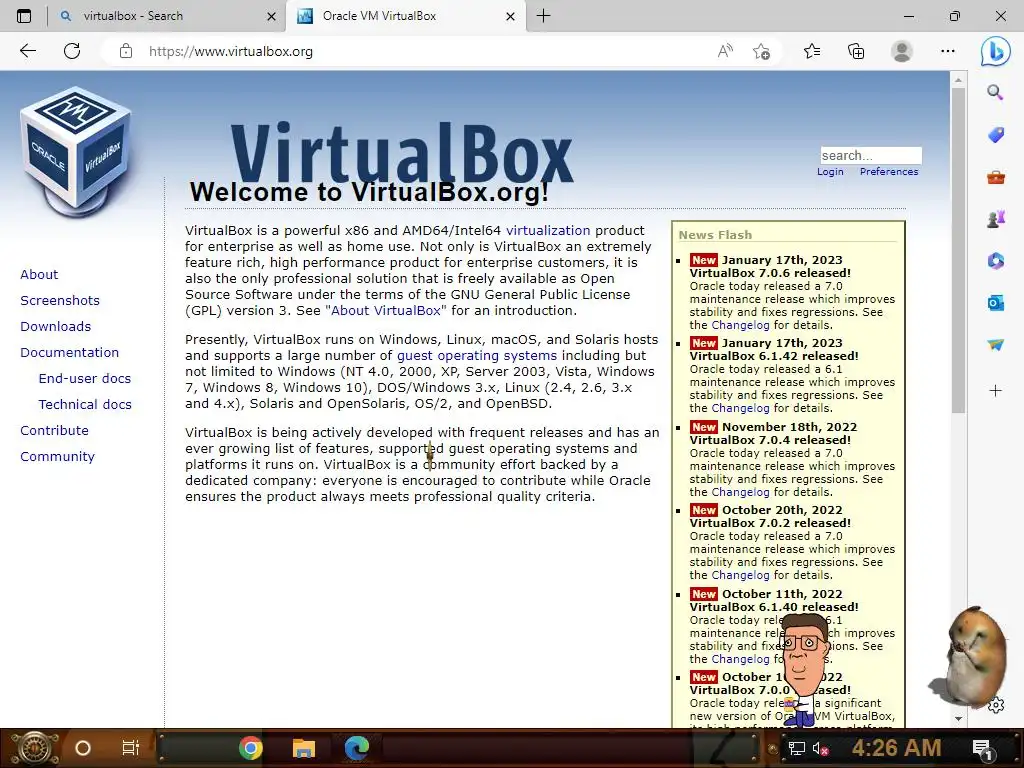Click the scrollbar down arrow

pyautogui.click(x=958, y=718)
